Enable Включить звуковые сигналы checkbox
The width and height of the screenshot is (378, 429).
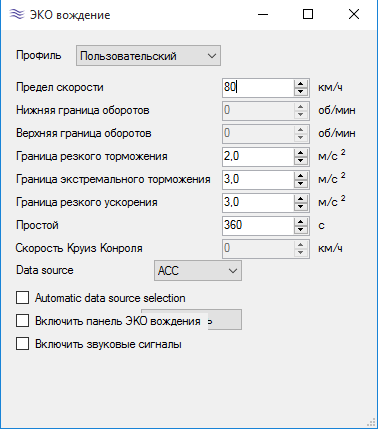click(x=22, y=344)
